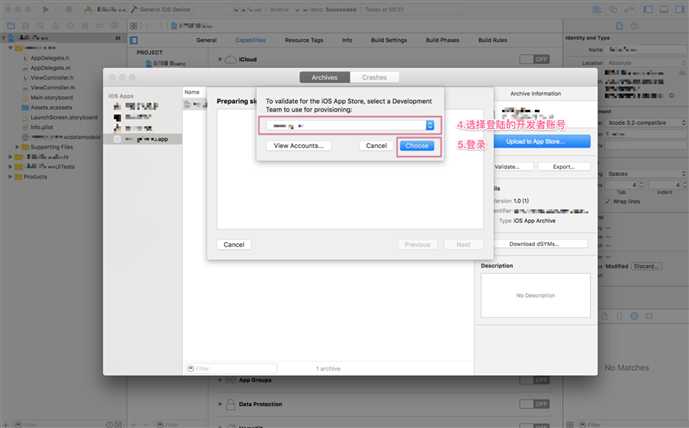The image size is (689, 428).
Task: Open the Info tab in project editor
Action: 347,40
